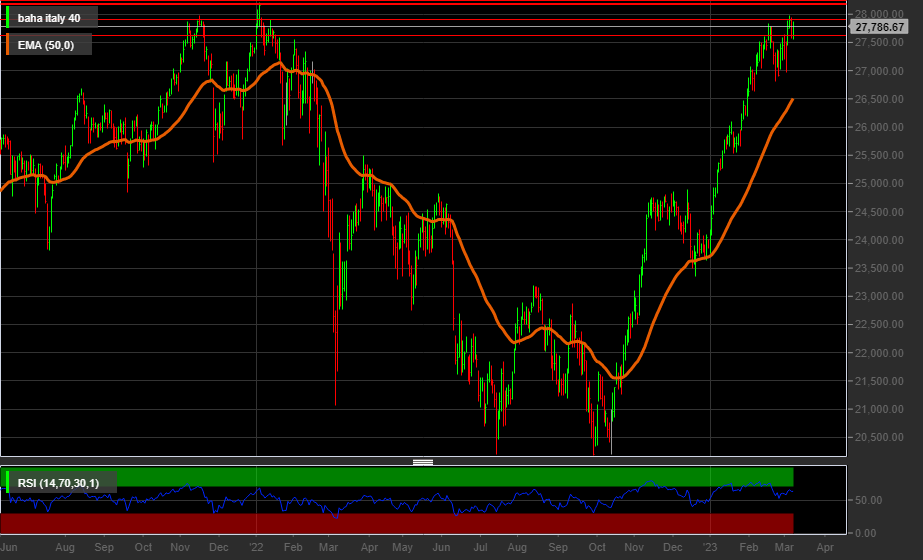Viewport: 923px width, 560px height.
Task: Click the Apr label at the right end of the time axis
Action: point(825,547)
